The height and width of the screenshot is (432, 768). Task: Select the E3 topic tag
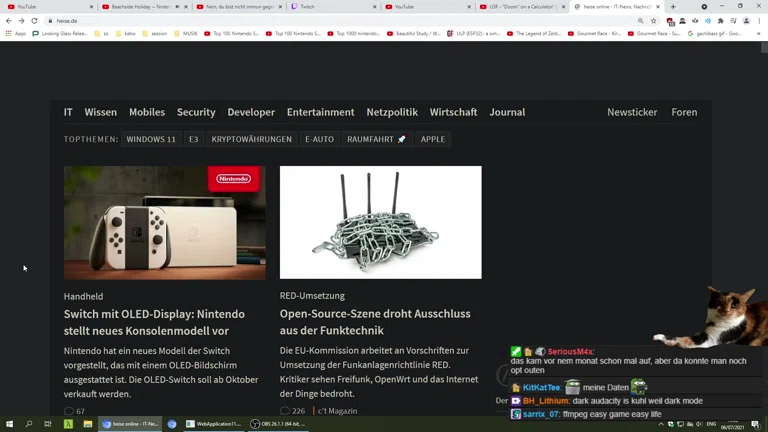click(x=193, y=139)
